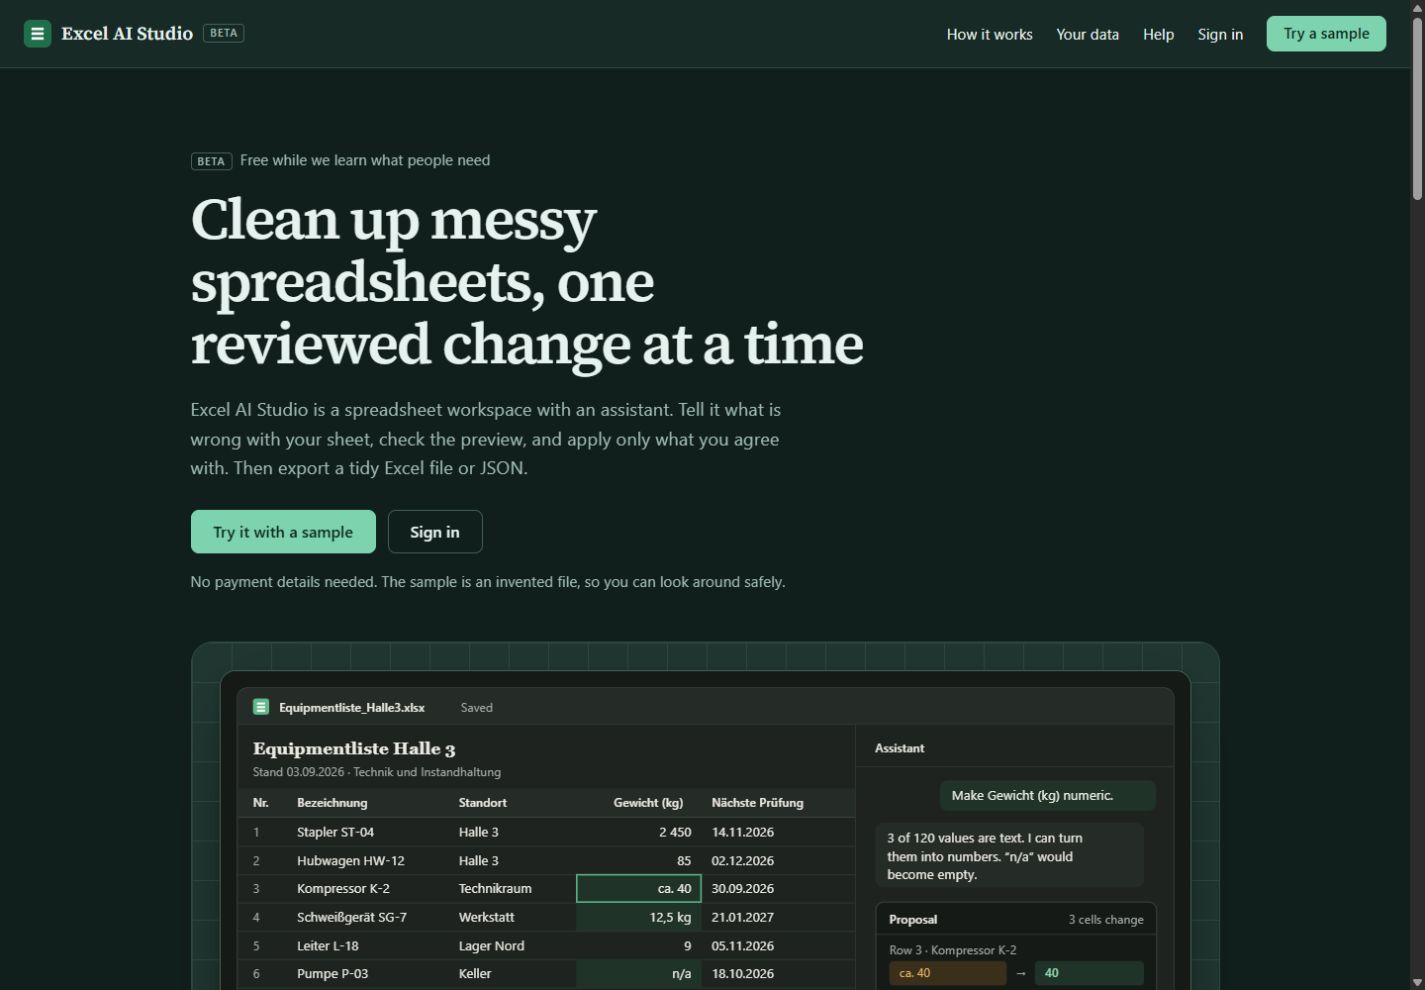This screenshot has height=990, width=1425.
Task: Open the Help nav link
Action: (x=1158, y=34)
